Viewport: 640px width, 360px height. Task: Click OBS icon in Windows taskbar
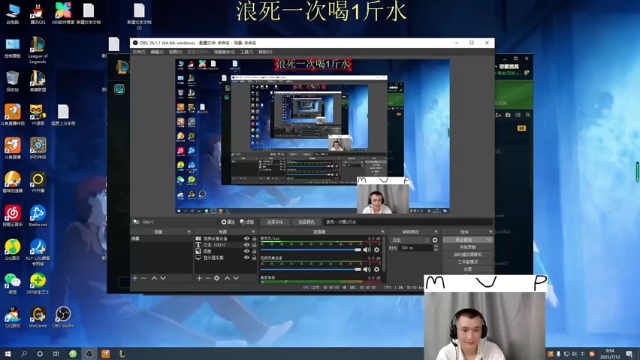tap(89, 353)
